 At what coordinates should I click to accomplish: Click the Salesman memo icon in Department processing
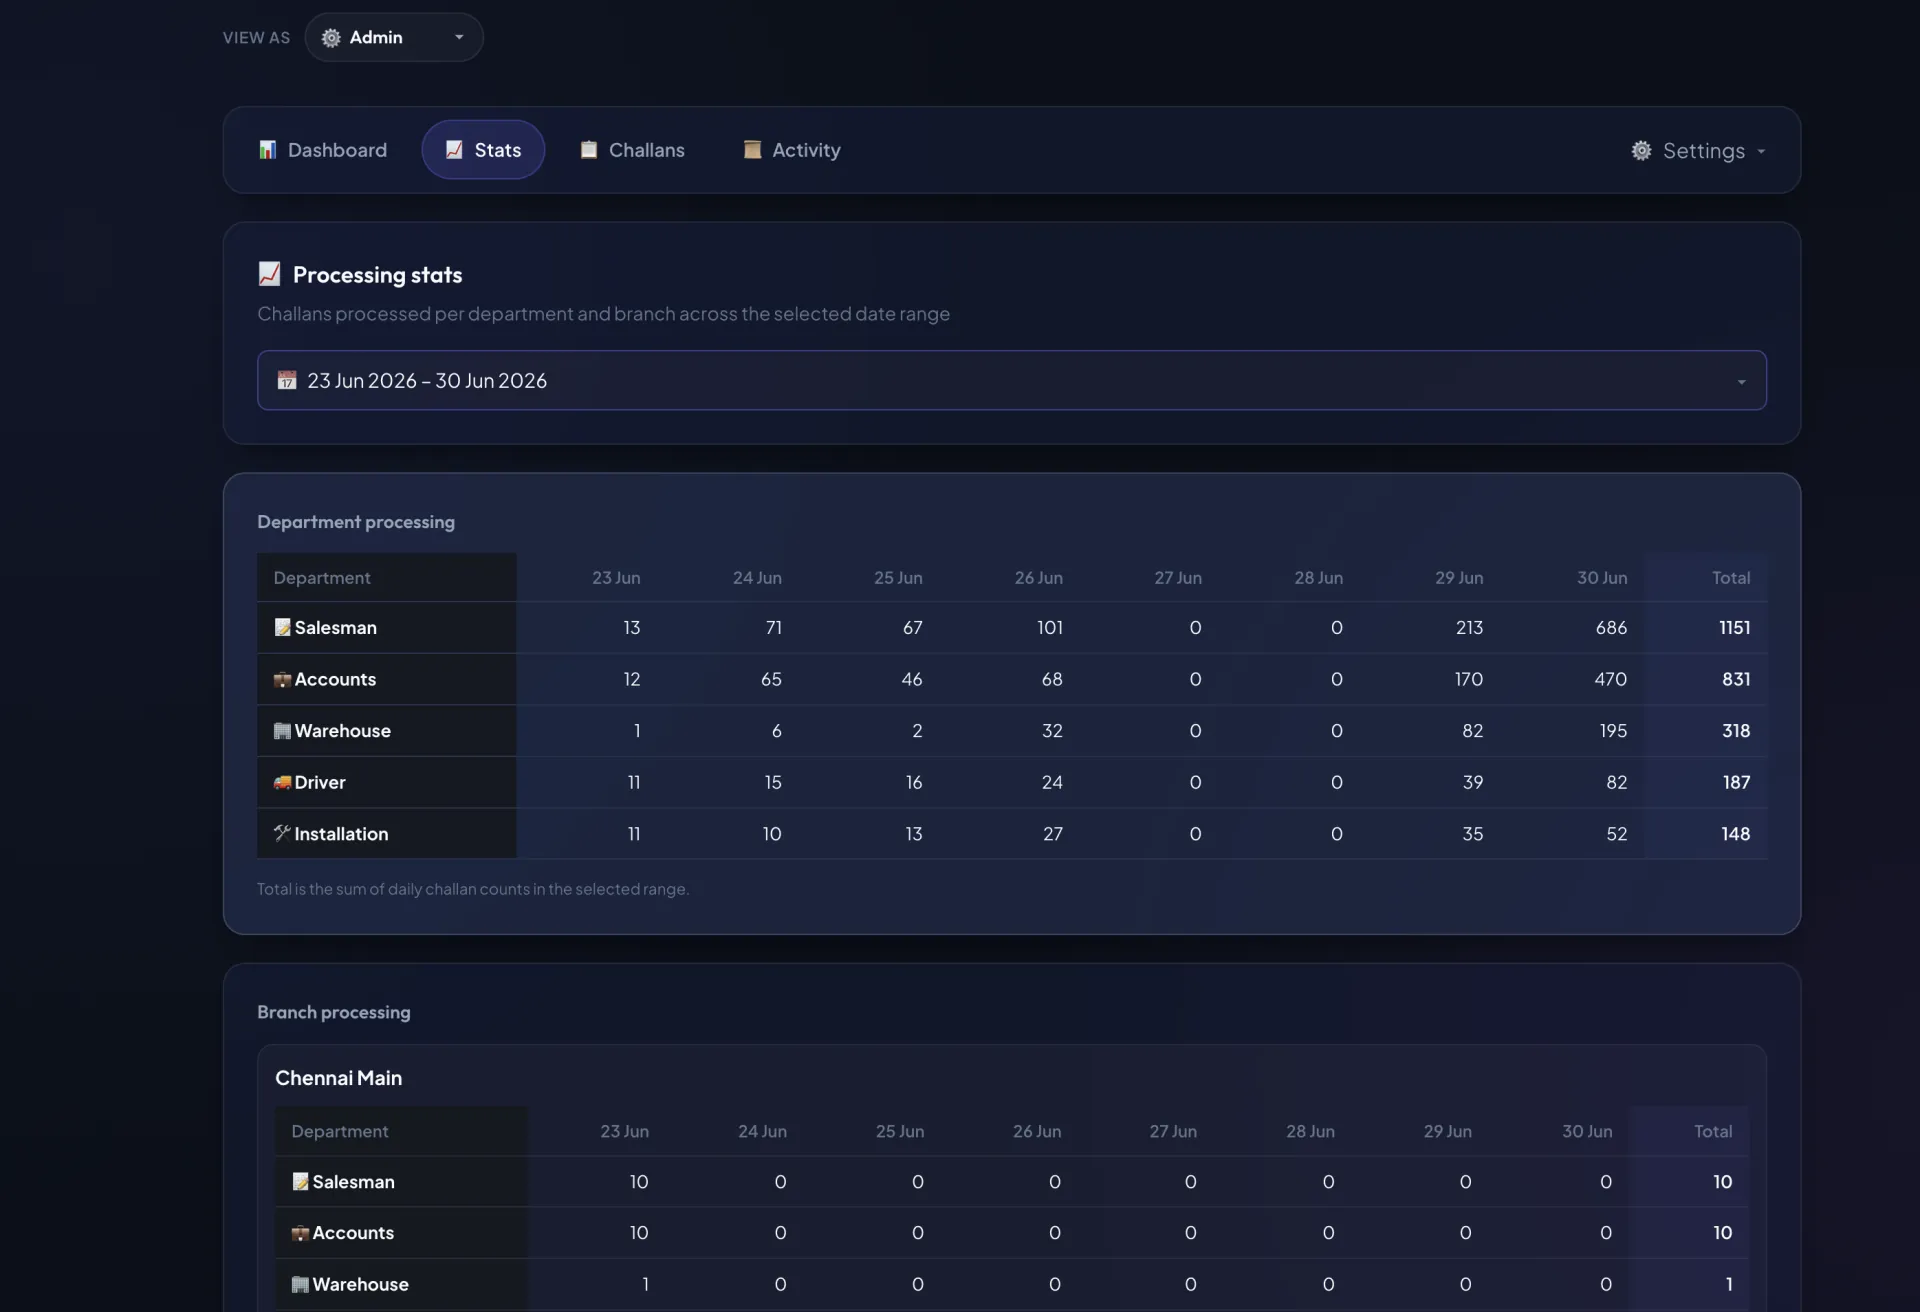point(282,627)
